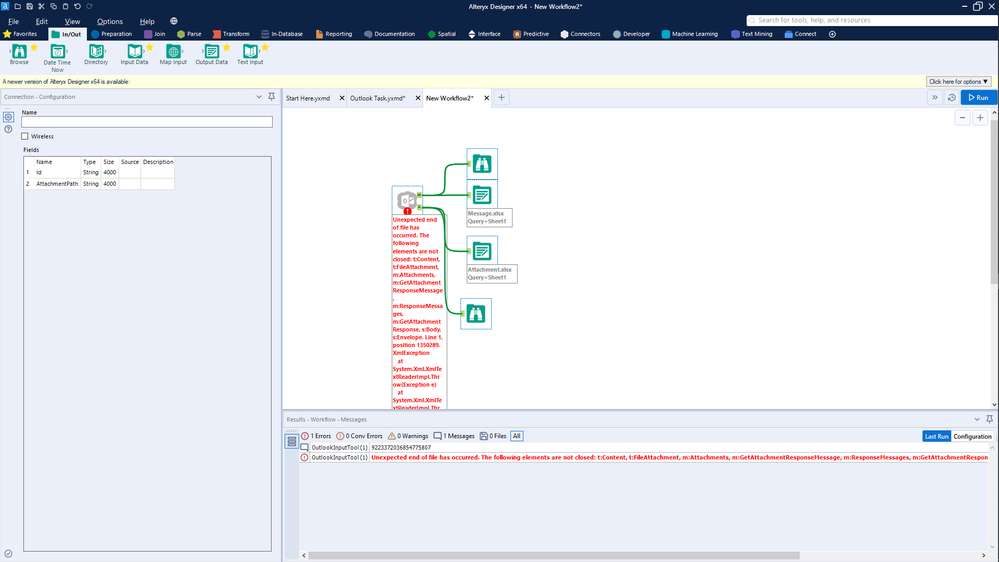Click the Outlook Input tool on canvas
The width and height of the screenshot is (999, 562).
pyautogui.click(x=406, y=201)
